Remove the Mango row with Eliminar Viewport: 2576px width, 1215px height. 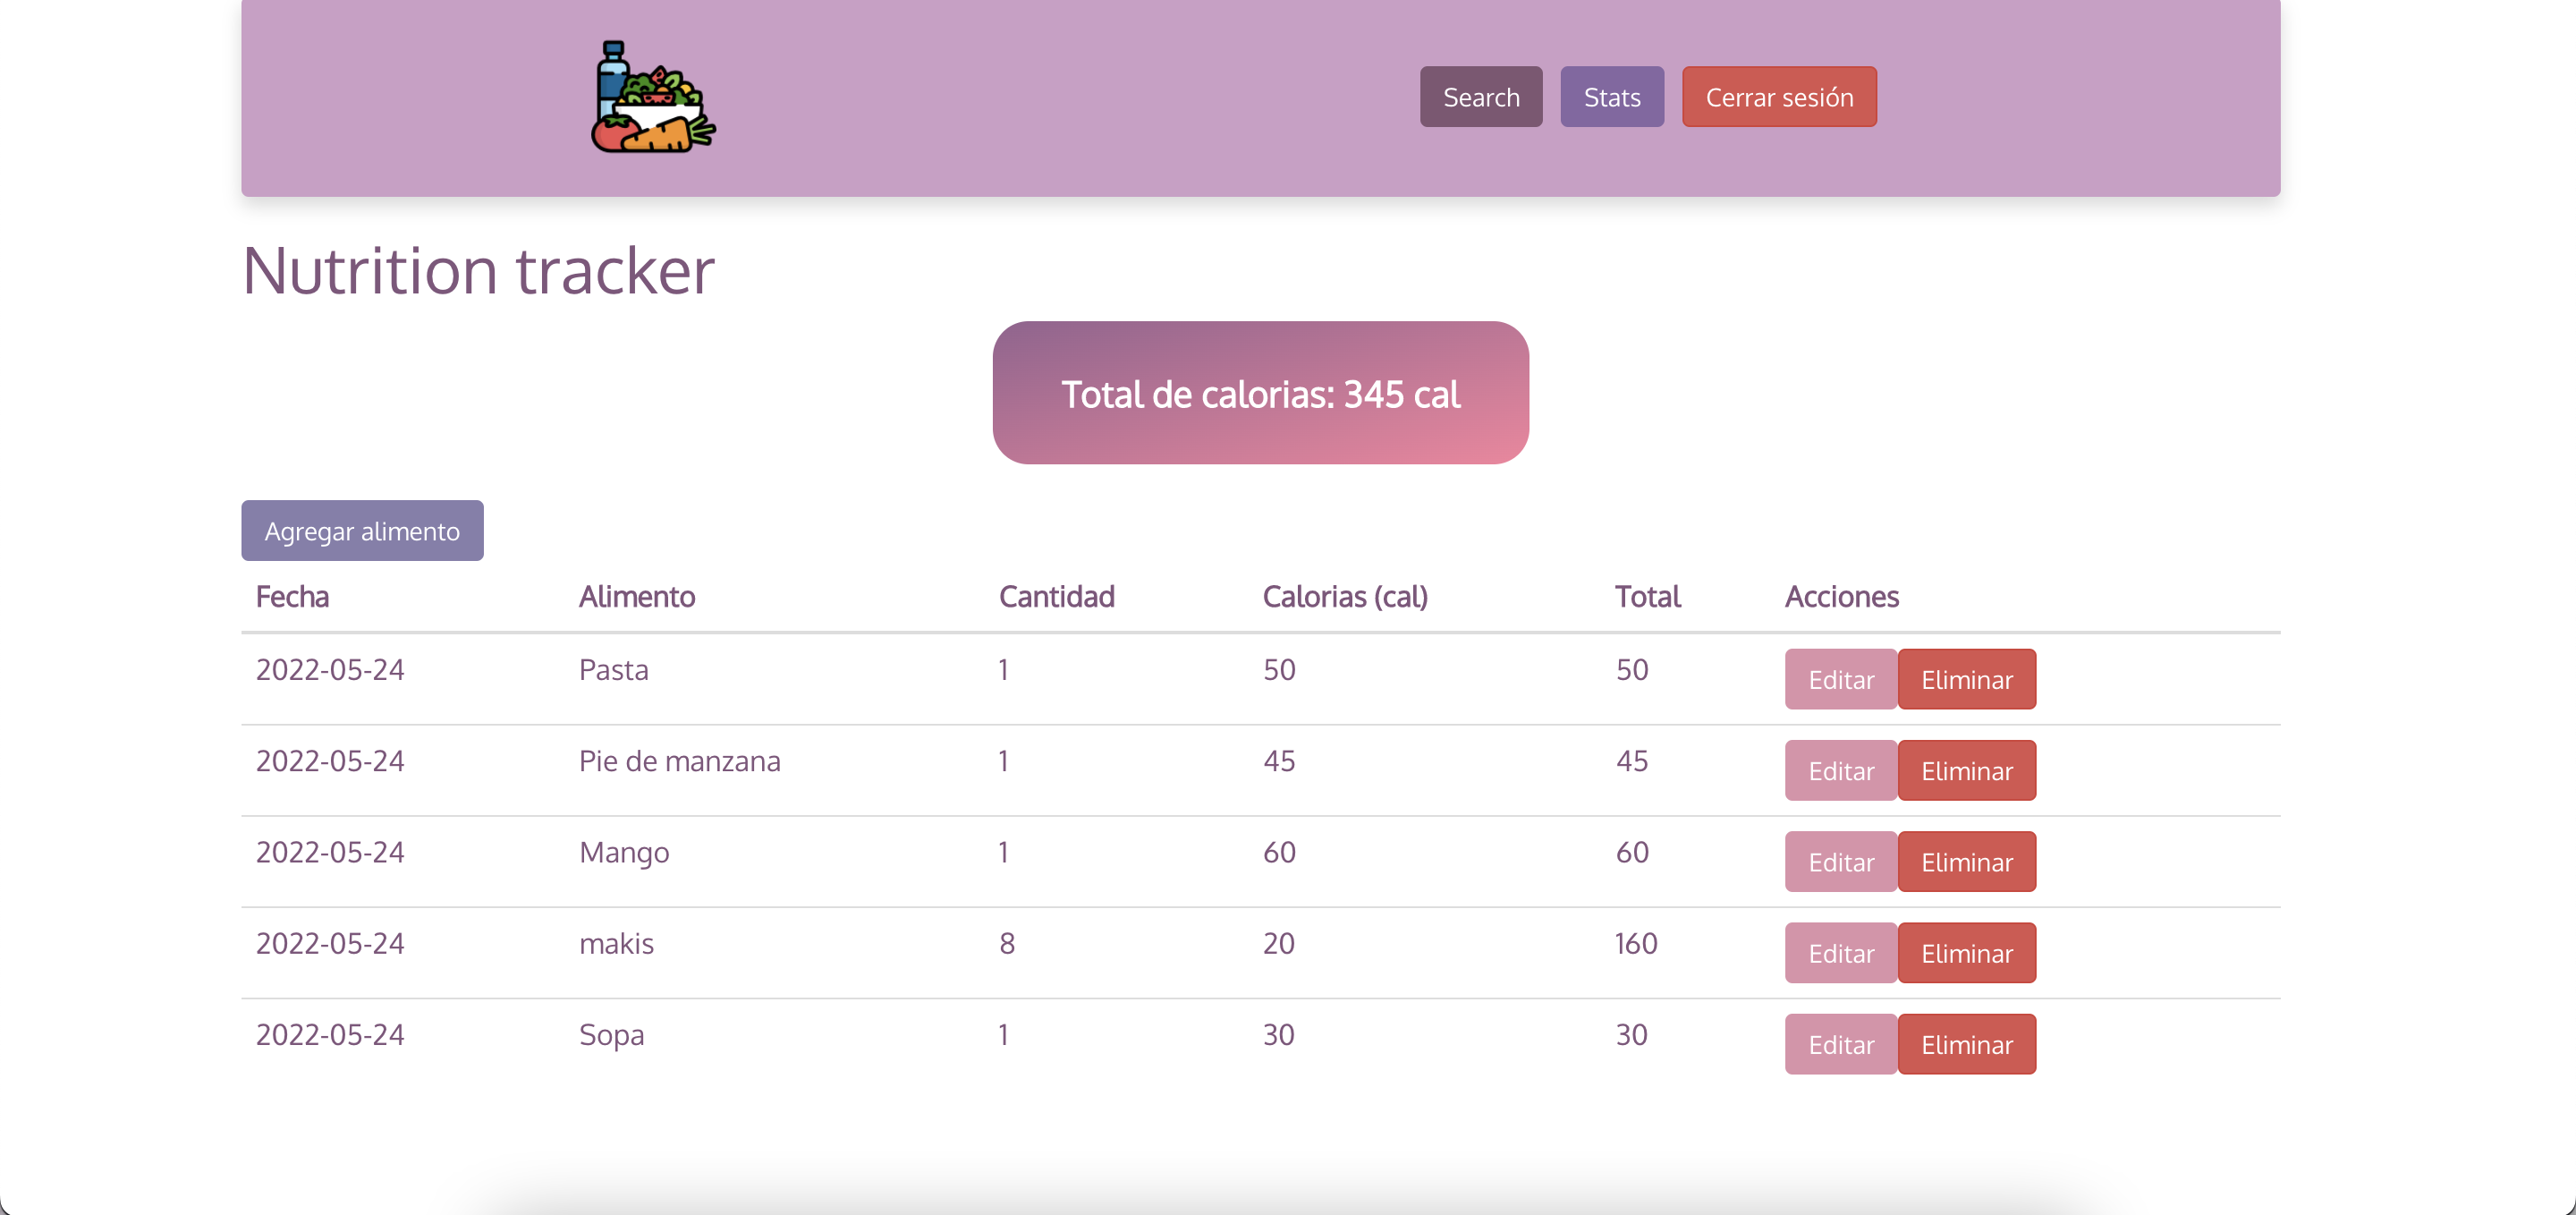tap(1967, 862)
